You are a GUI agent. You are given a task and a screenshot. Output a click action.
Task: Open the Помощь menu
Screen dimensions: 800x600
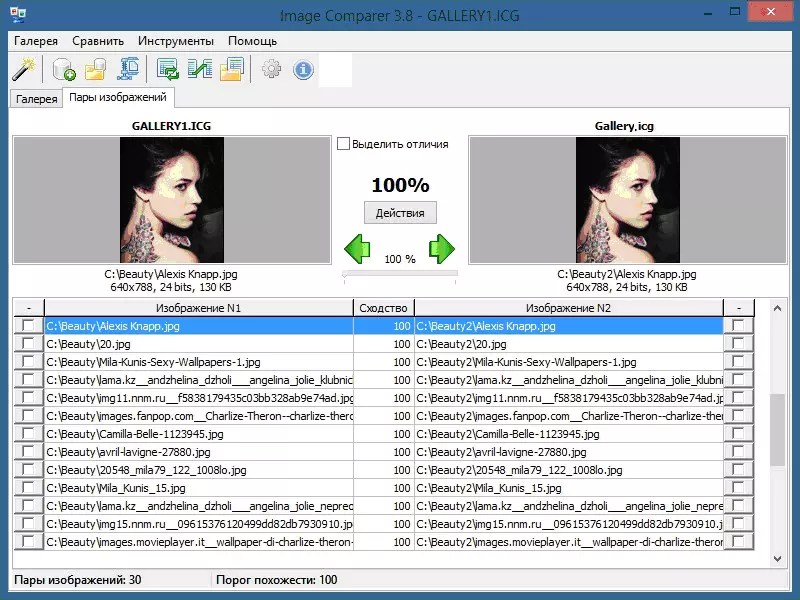pyautogui.click(x=253, y=41)
